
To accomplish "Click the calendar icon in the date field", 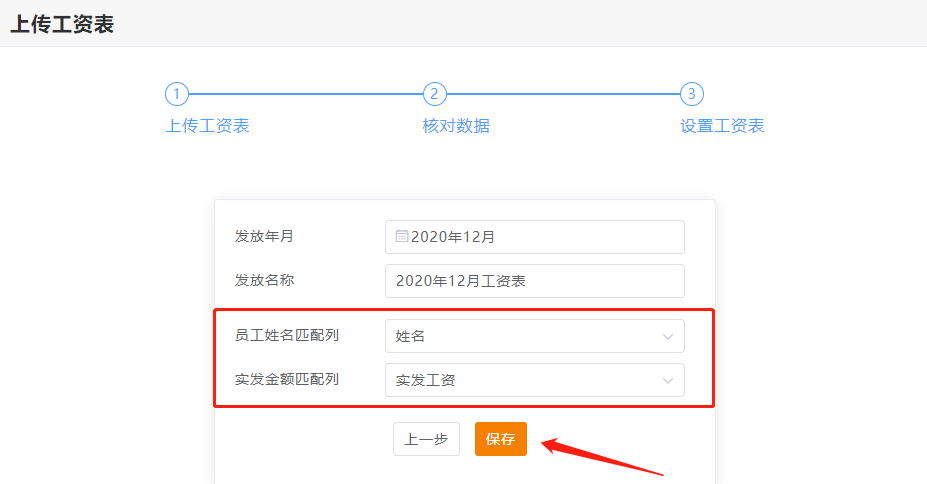I will [x=402, y=237].
